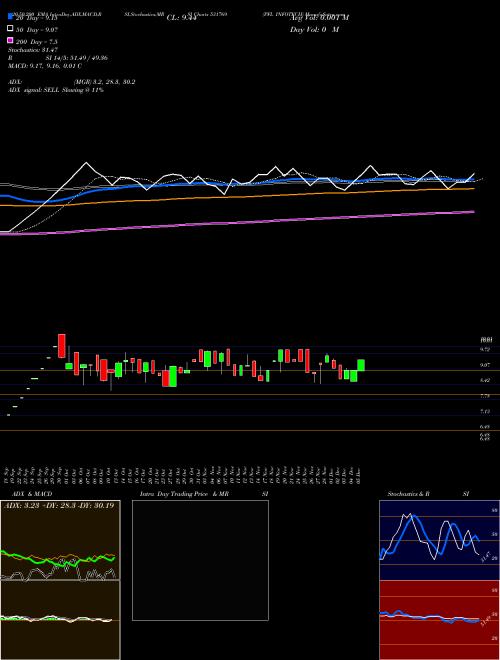Click the blue stochastics chart panel
Screen dimensions: 500x660
439,540
